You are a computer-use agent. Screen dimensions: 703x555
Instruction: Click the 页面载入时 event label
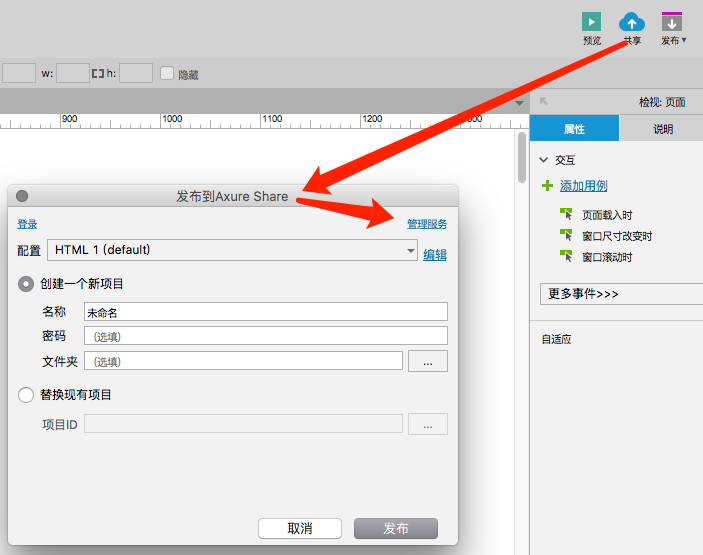607,215
